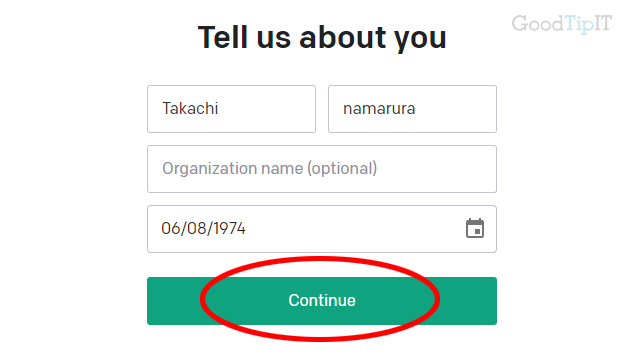Select the year segment 1974 in the date
Viewport: 640px width, 360px height.
tap(229, 228)
